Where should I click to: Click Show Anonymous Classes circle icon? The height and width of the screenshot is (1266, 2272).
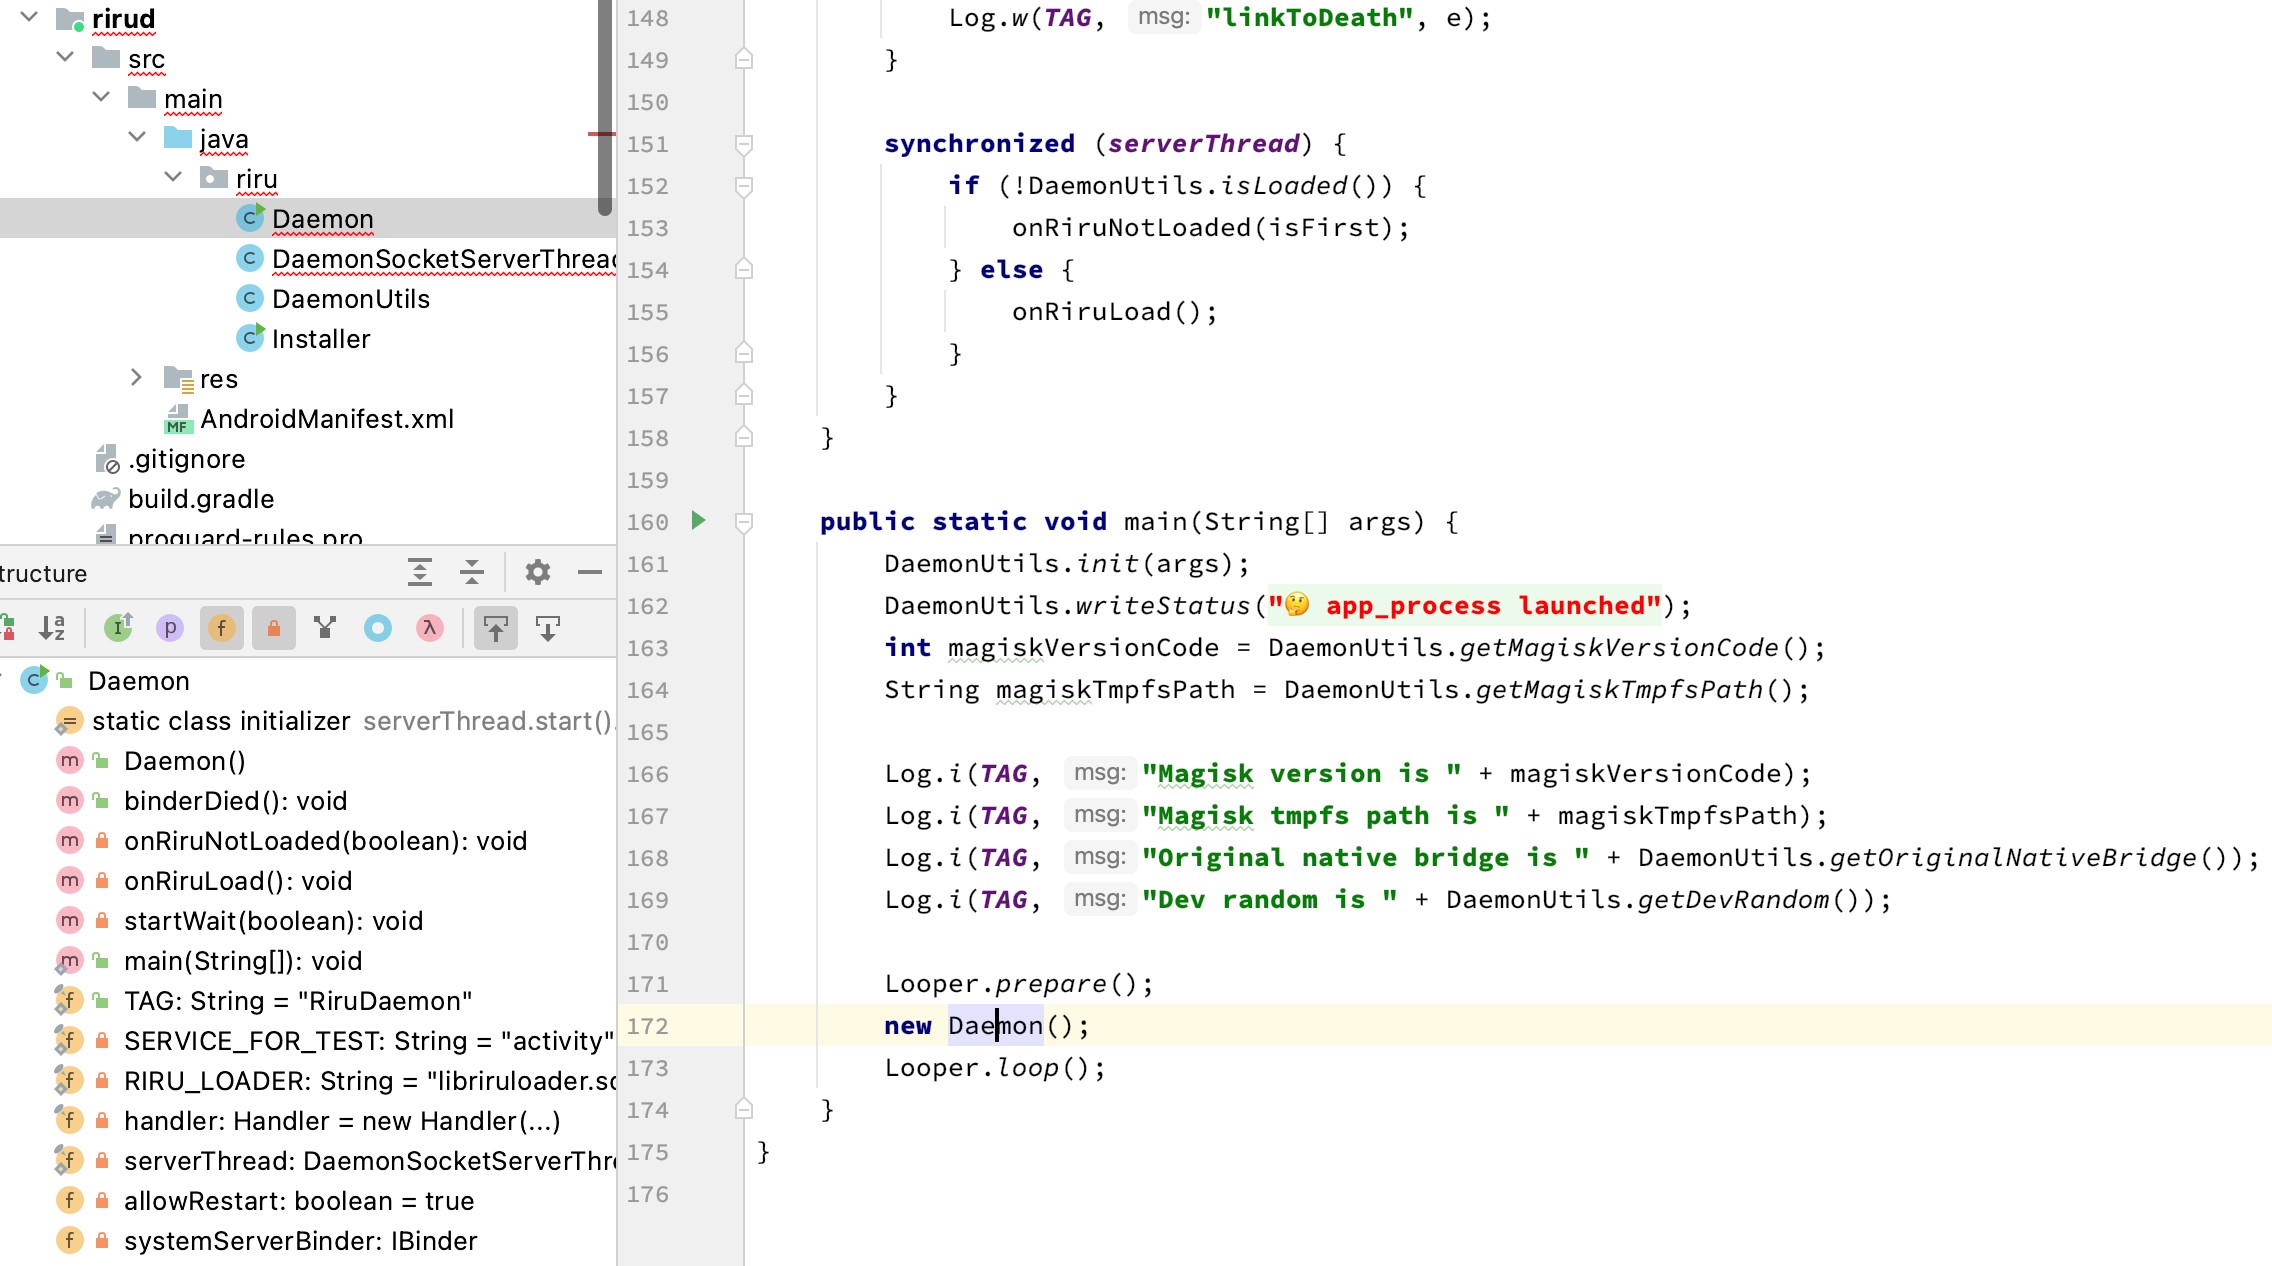(377, 628)
